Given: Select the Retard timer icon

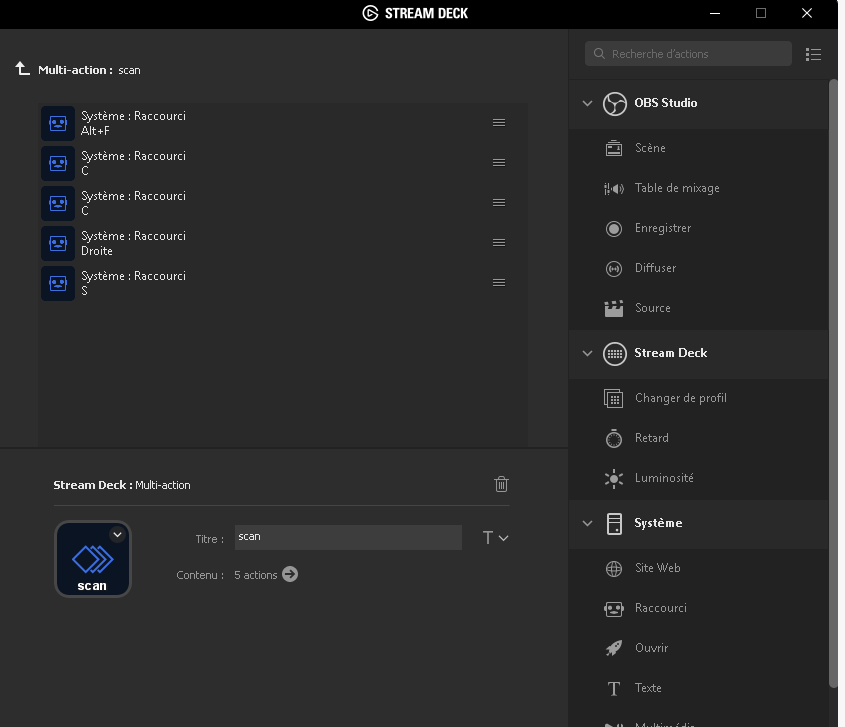Looking at the screenshot, I should (x=614, y=438).
